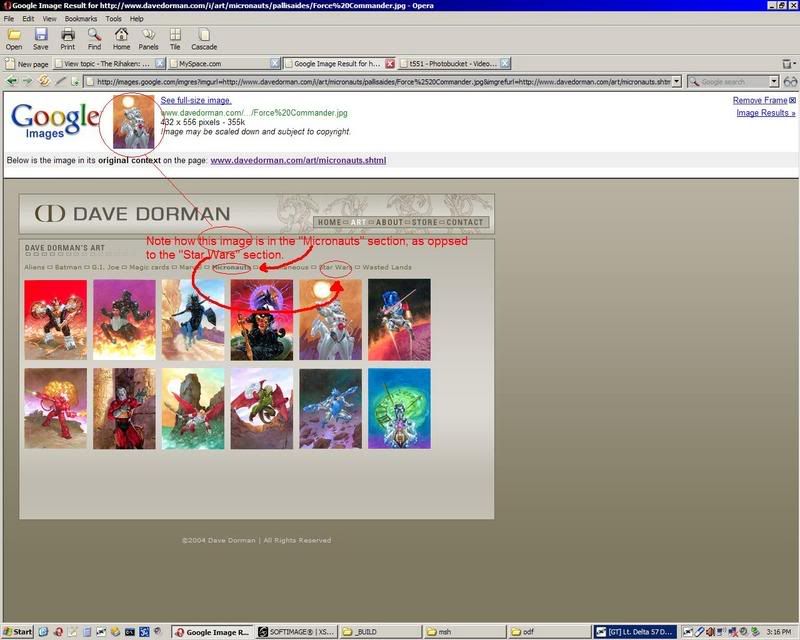Screen dimensions: 800x640
Task: Expand the address bar dropdown arrow
Action: tap(677, 81)
